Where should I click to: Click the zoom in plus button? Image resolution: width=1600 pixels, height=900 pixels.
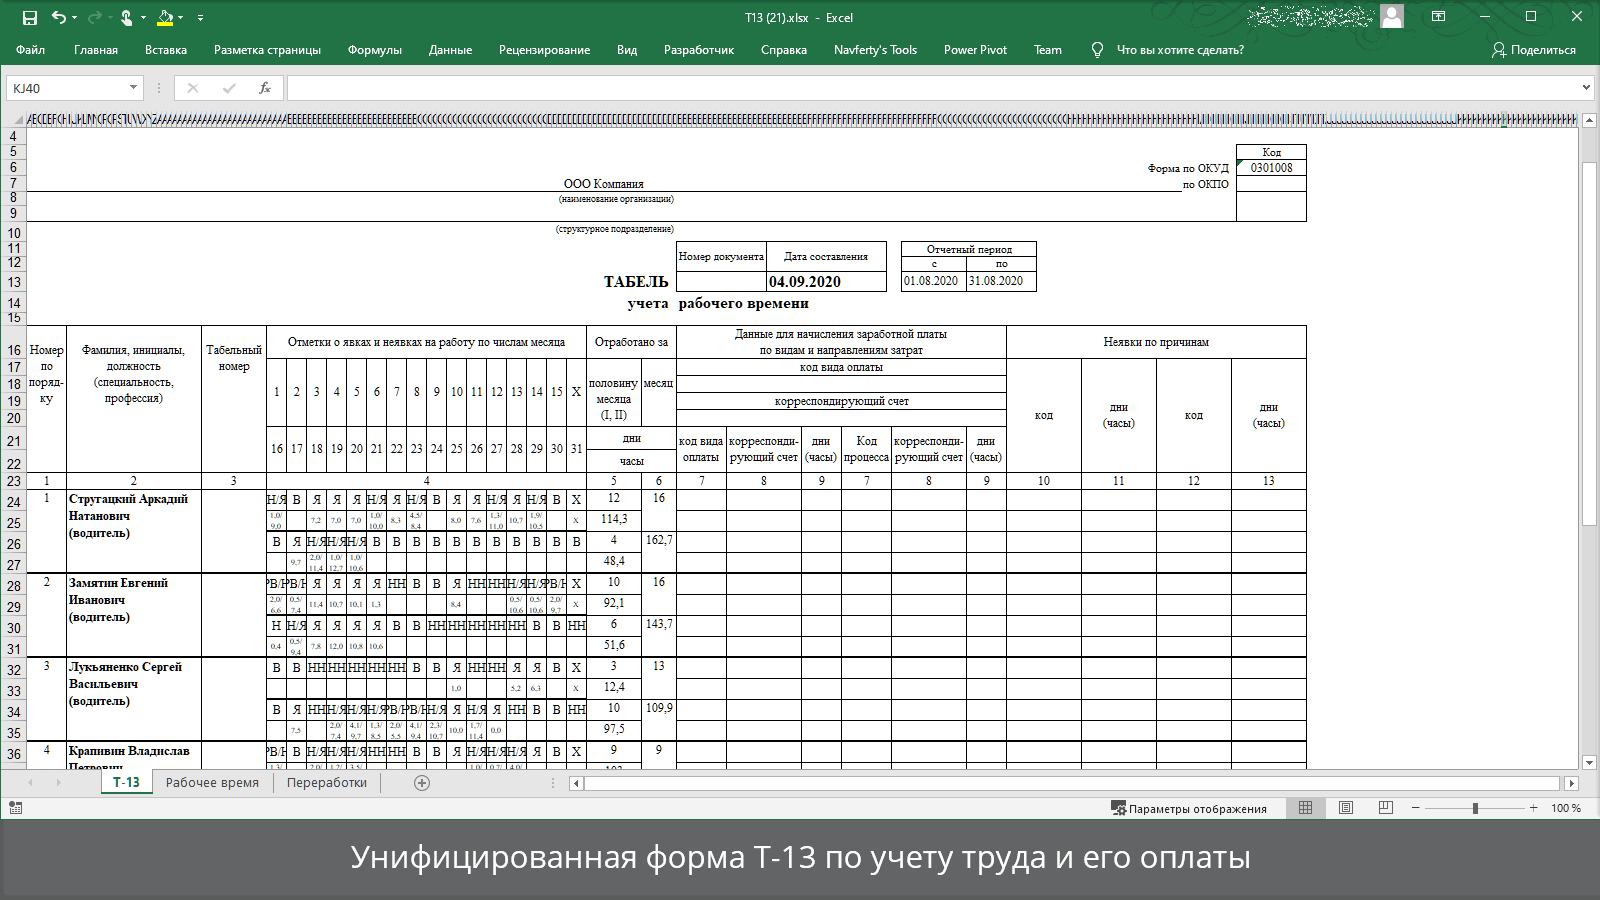coord(1534,808)
